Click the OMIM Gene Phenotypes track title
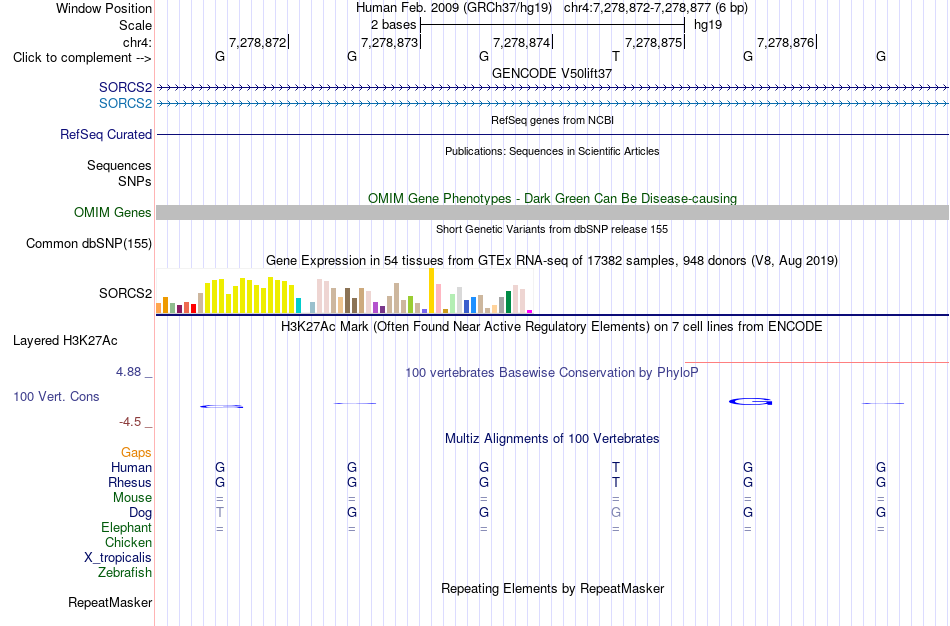Screen dimensions: 950x626 pos(552,198)
